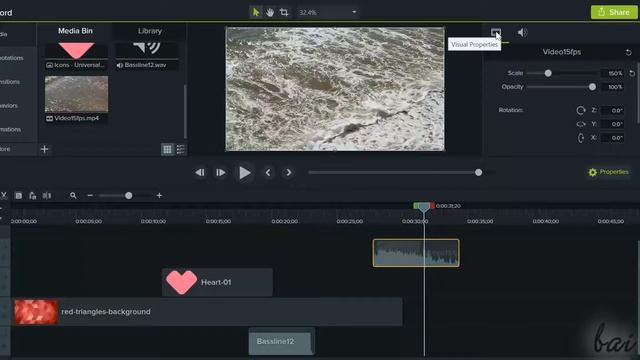Jump to next clip with right chevron
The image size is (640, 360).
click(289, 173)
